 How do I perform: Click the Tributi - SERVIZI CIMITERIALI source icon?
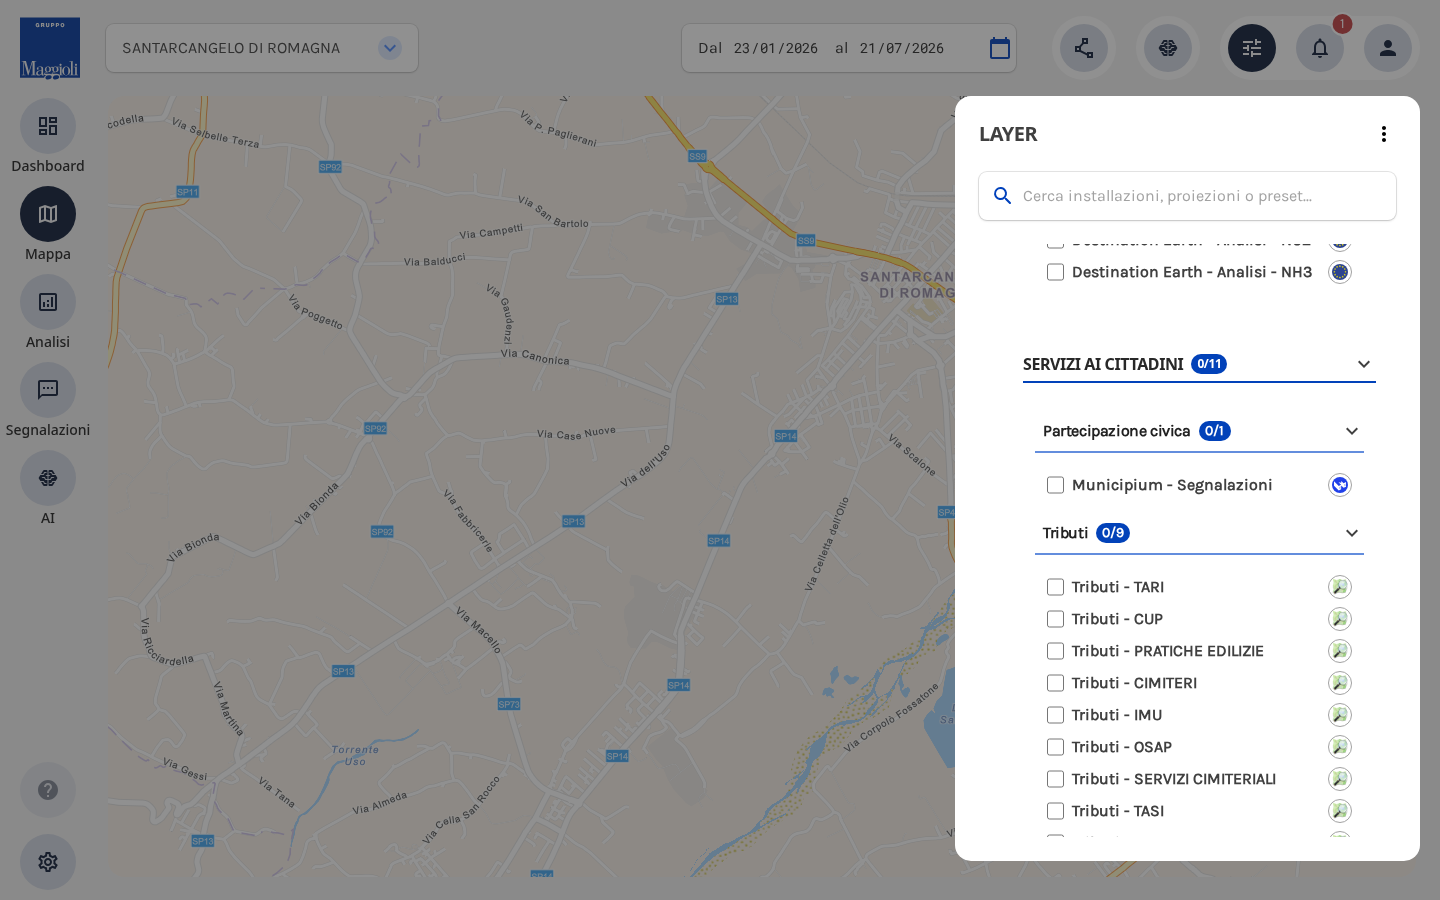pos(1340,779)
